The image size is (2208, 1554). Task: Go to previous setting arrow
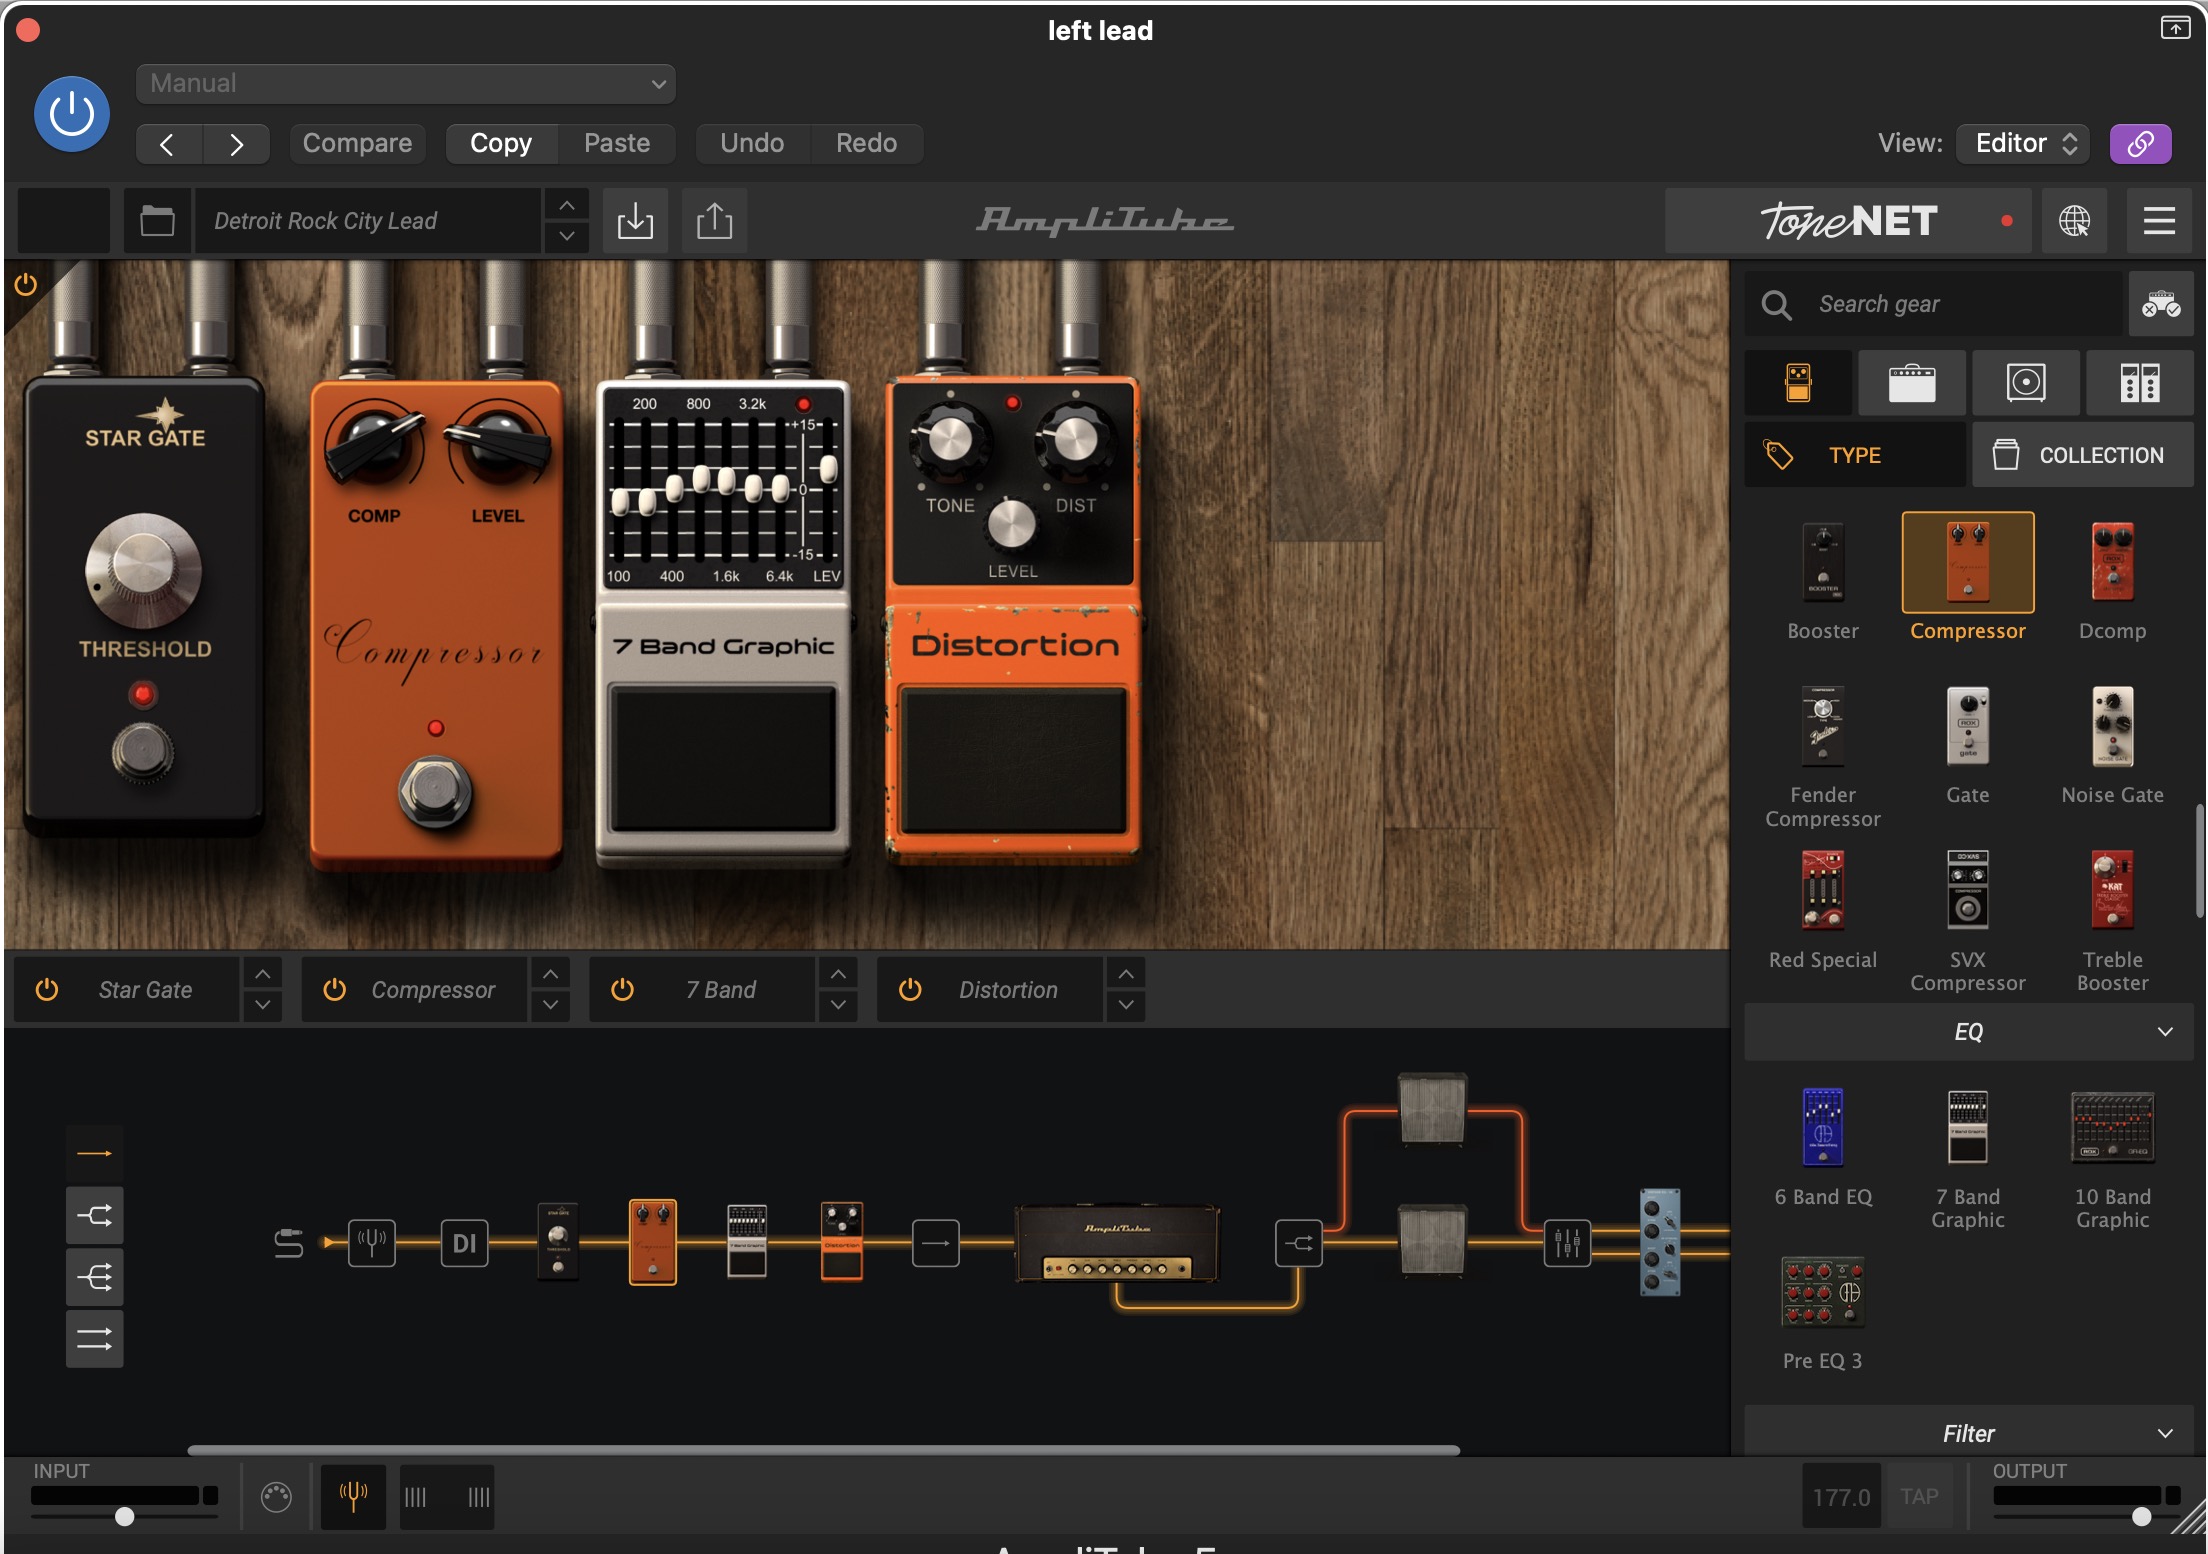click(x=168, y=144)
